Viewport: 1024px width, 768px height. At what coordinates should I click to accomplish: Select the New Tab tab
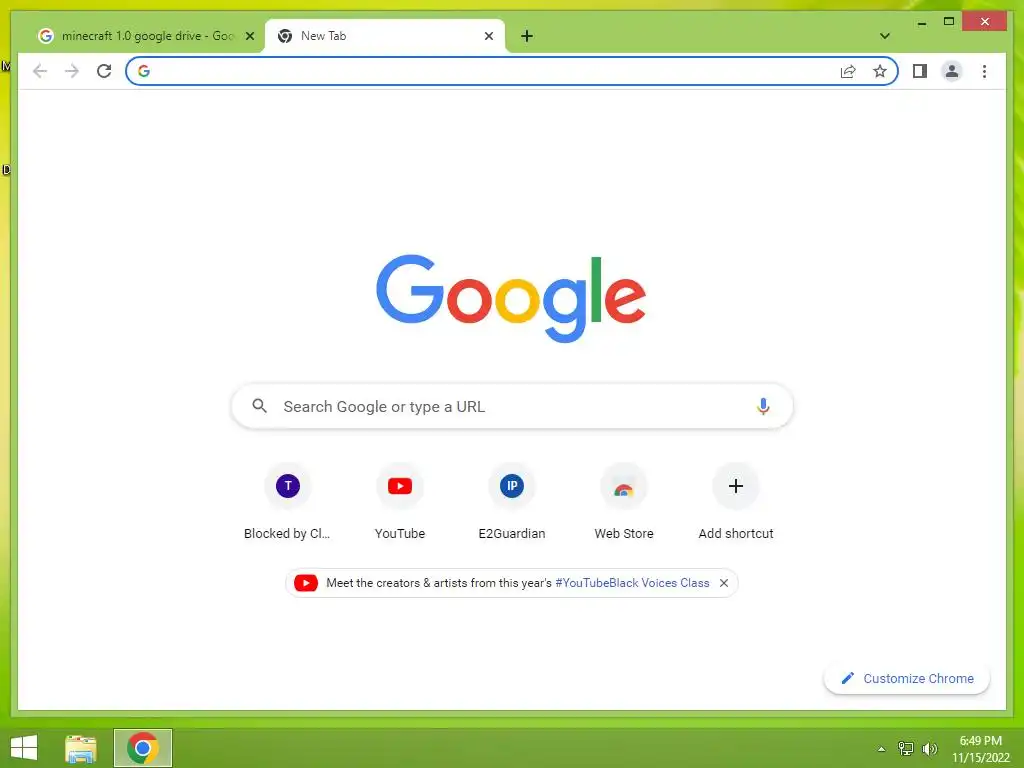pyautogui.click(x=385, y=36)
